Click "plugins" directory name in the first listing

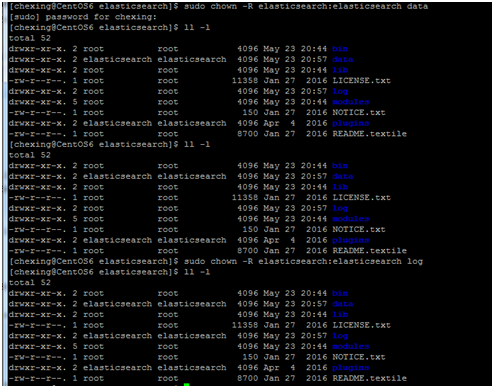click(351, 123)
